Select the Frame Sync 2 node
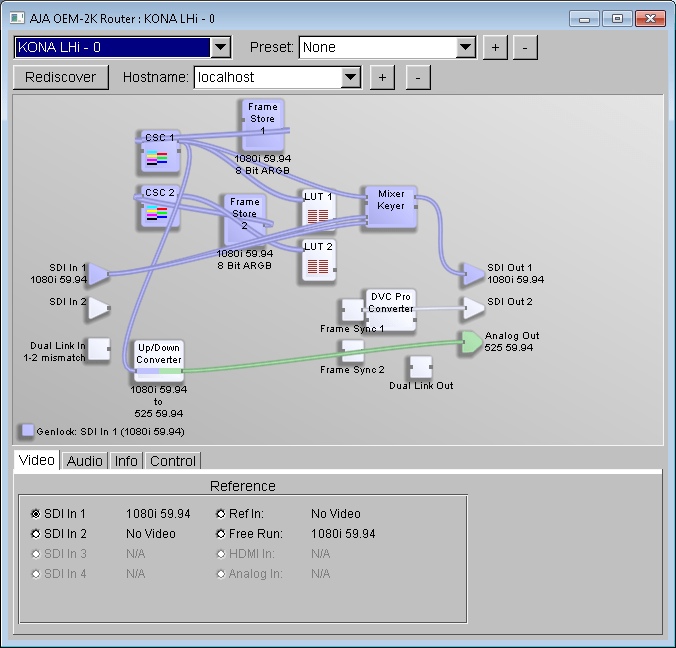676x648 pixels. (x=353, y=351)
